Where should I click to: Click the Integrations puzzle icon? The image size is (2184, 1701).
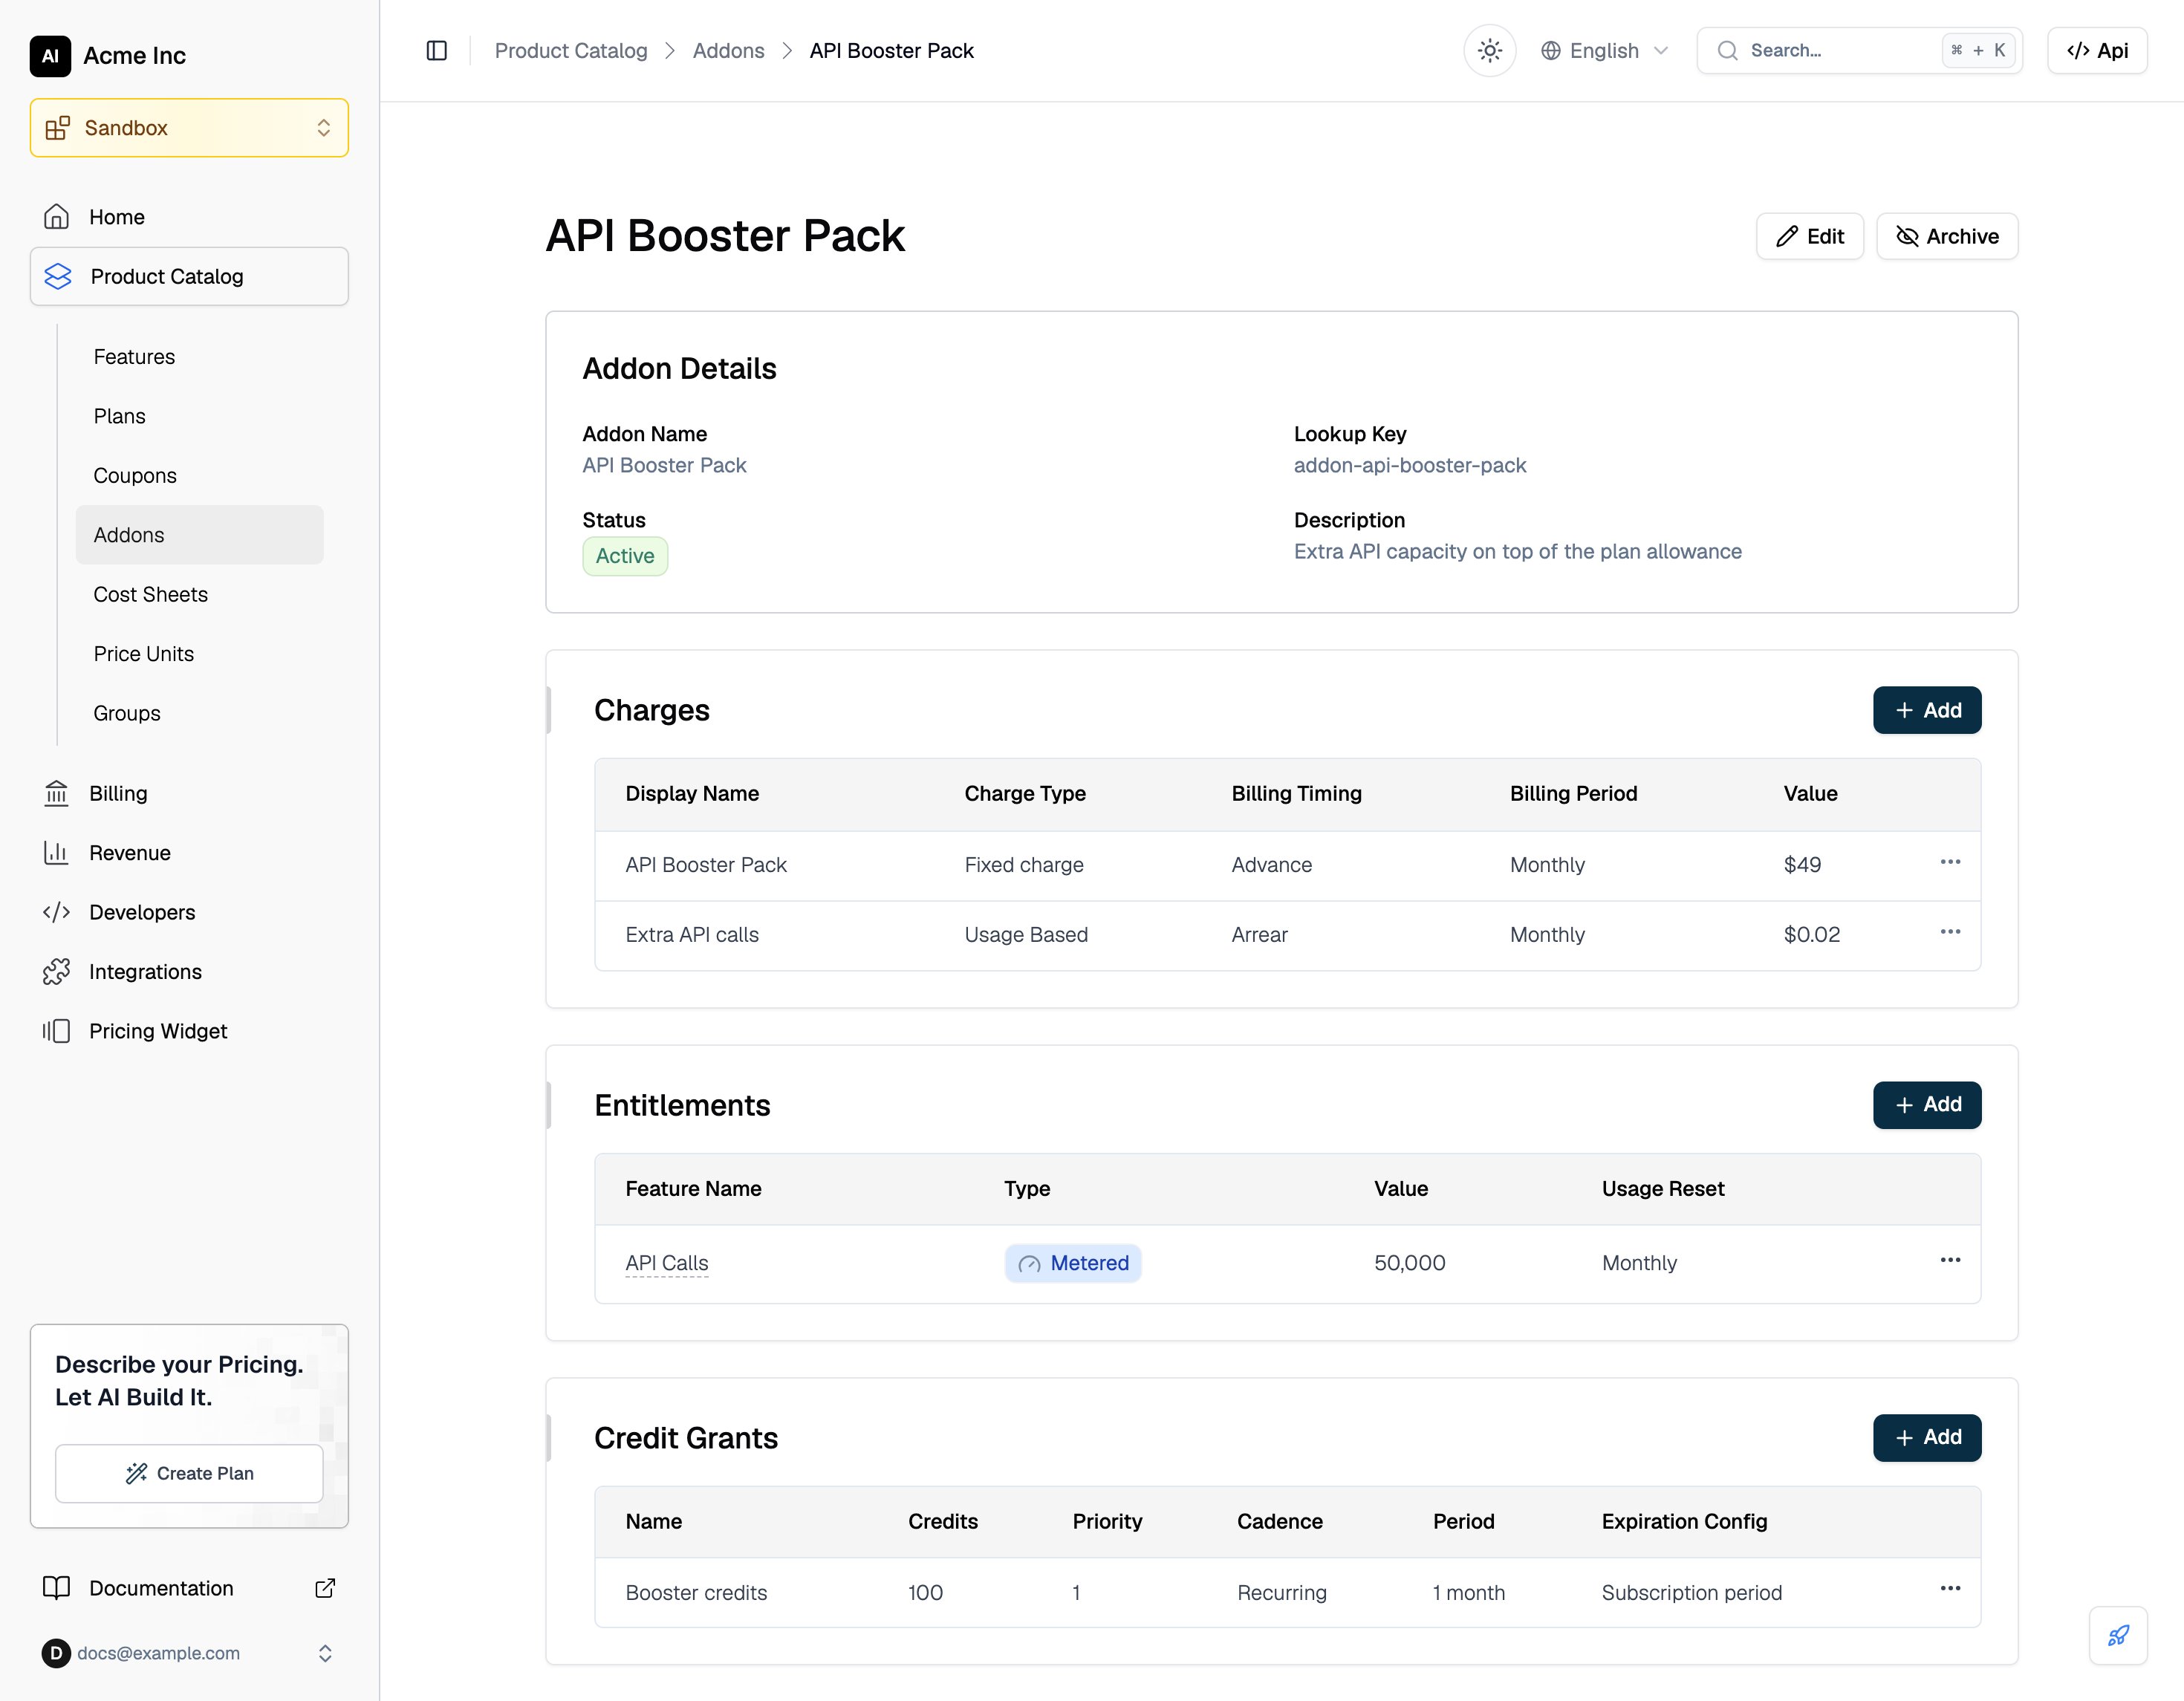[57, 972]
